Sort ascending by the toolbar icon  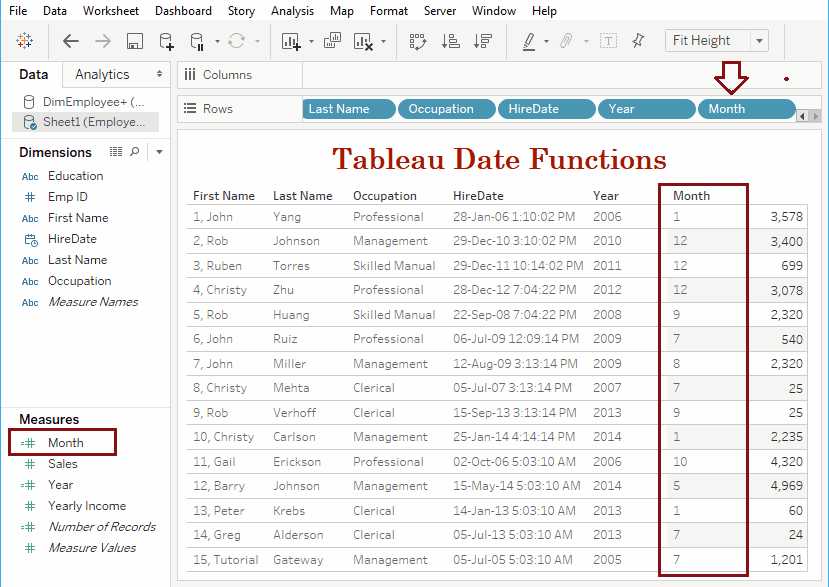pyautogui.click(x=450, y=40)
